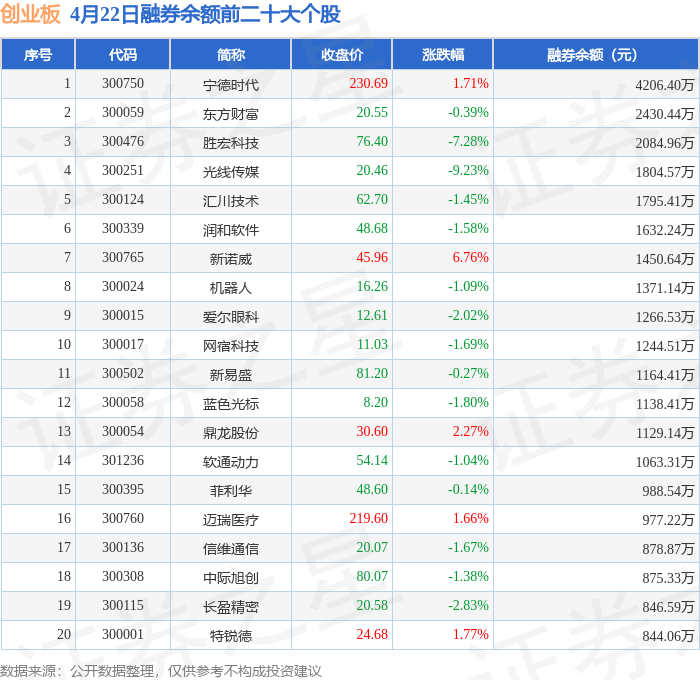700x680 pixels.
Task: Click closing price 230.69
Action: coord(368,83)
